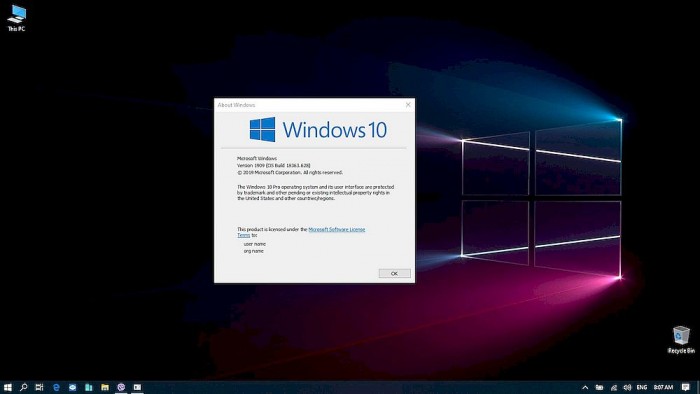Select the Recycle Bin desktop icon
The image size is (700, 394).
(681, 340)
